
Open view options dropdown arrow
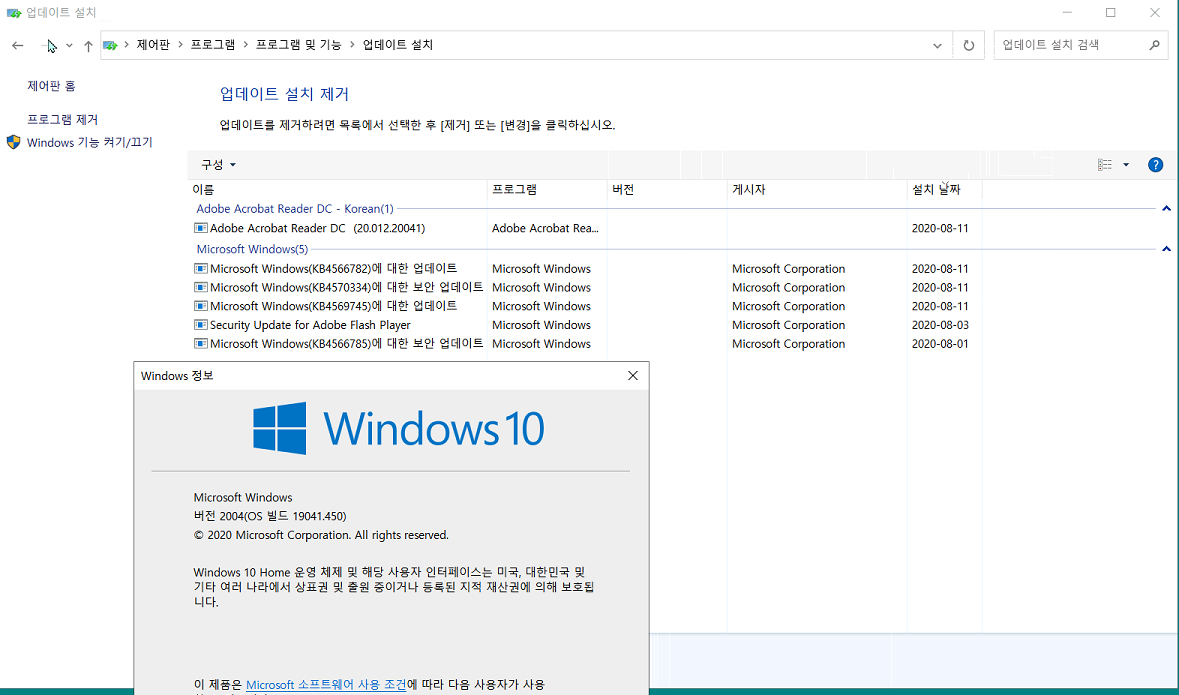pyautogui.click(x=1126, y=165)
